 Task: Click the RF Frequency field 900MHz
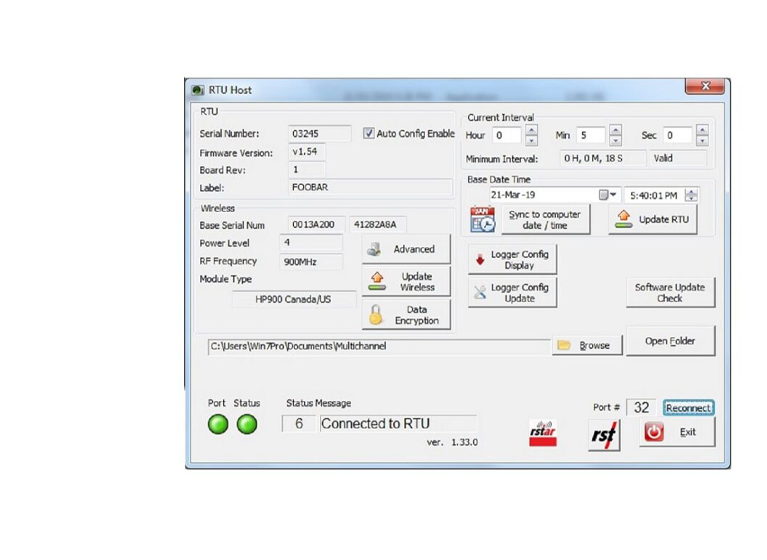point(311,262)
